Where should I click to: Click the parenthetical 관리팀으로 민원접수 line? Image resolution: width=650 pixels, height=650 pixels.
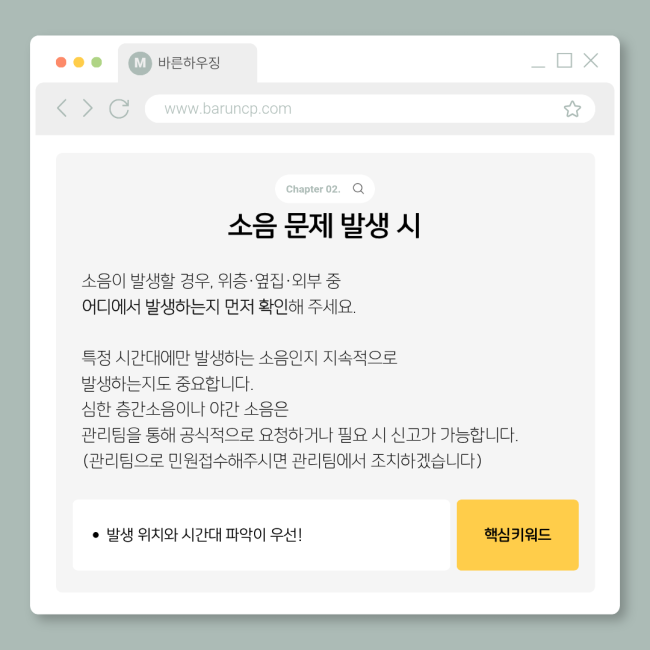(x=282, y=461)
